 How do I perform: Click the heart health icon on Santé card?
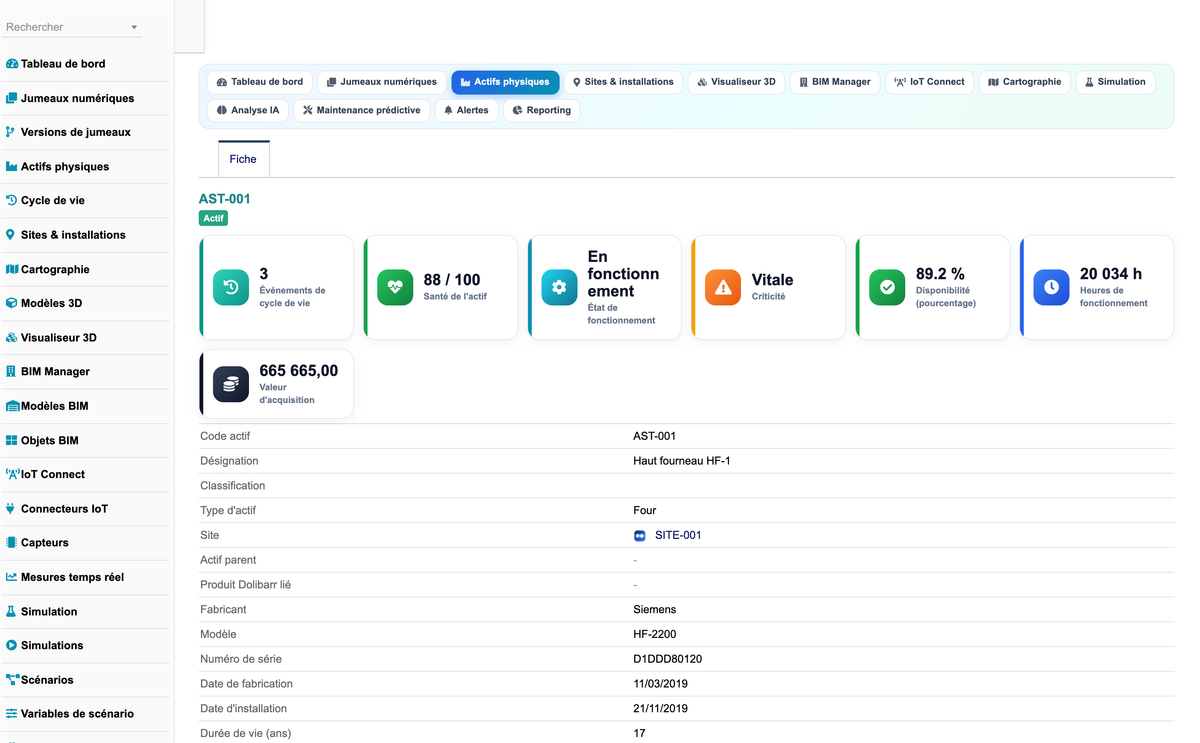(x=395, y=288)
